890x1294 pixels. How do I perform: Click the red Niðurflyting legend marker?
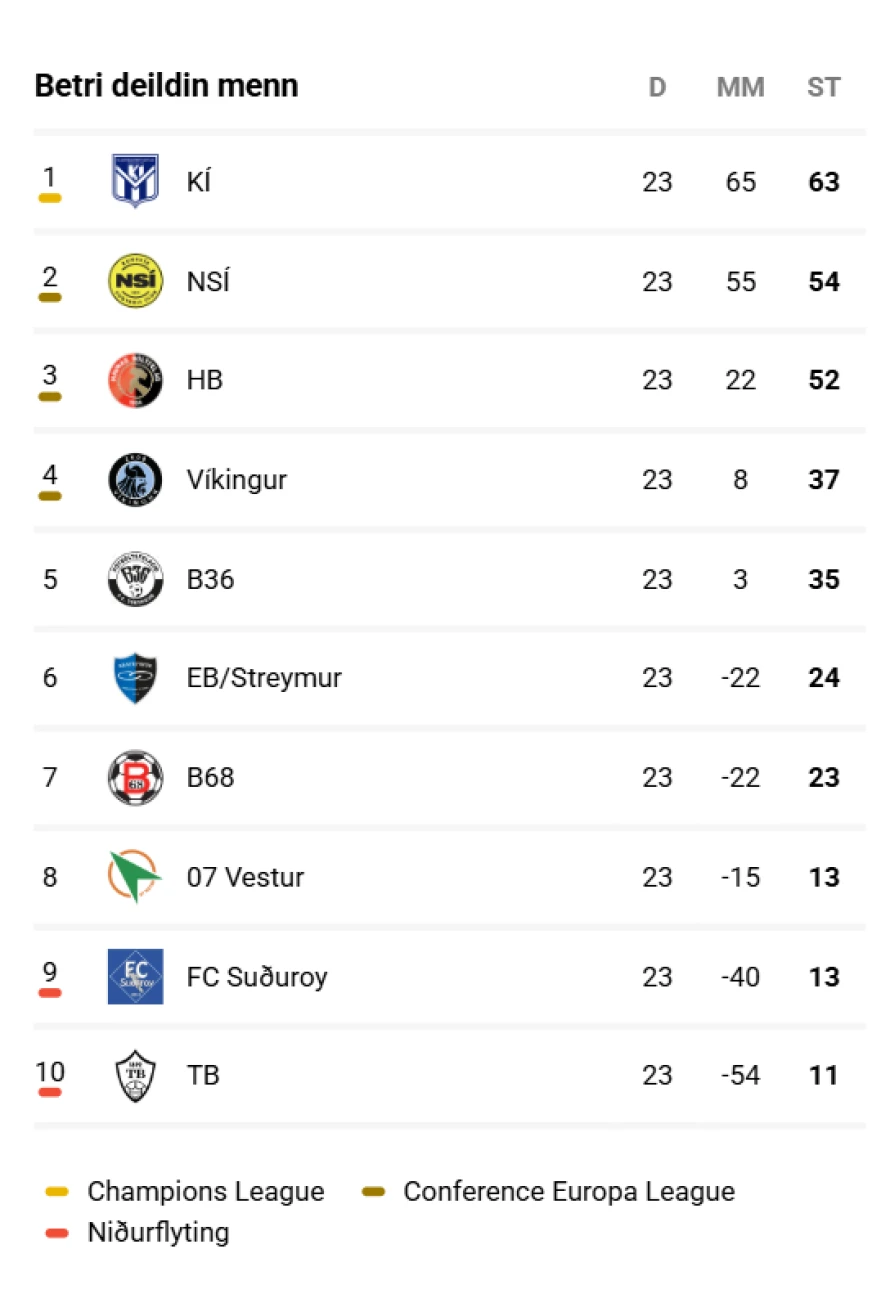click(57, 1233)
